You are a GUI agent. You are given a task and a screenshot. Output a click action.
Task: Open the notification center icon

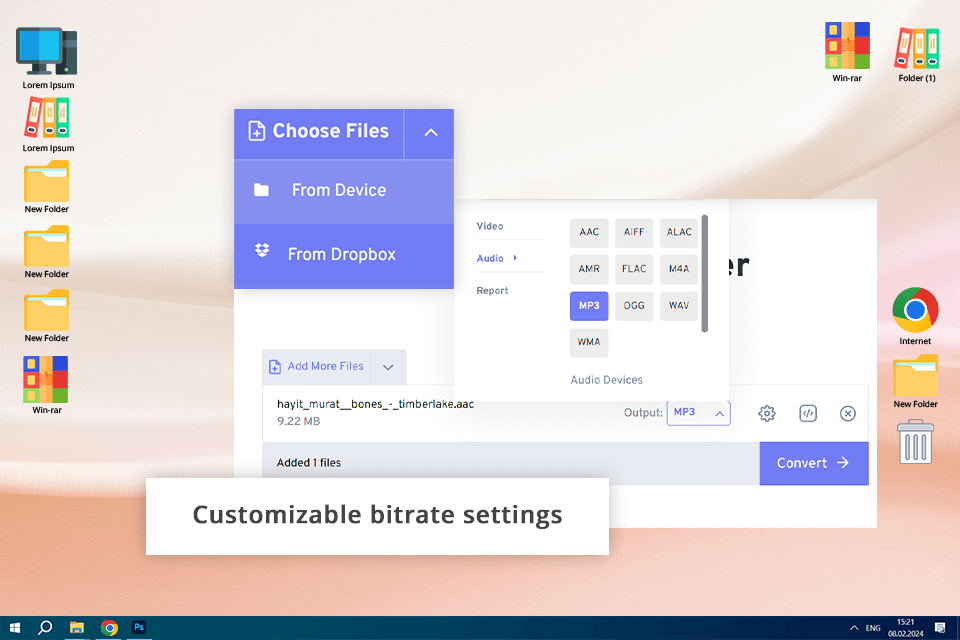click(x=940, y=628)
